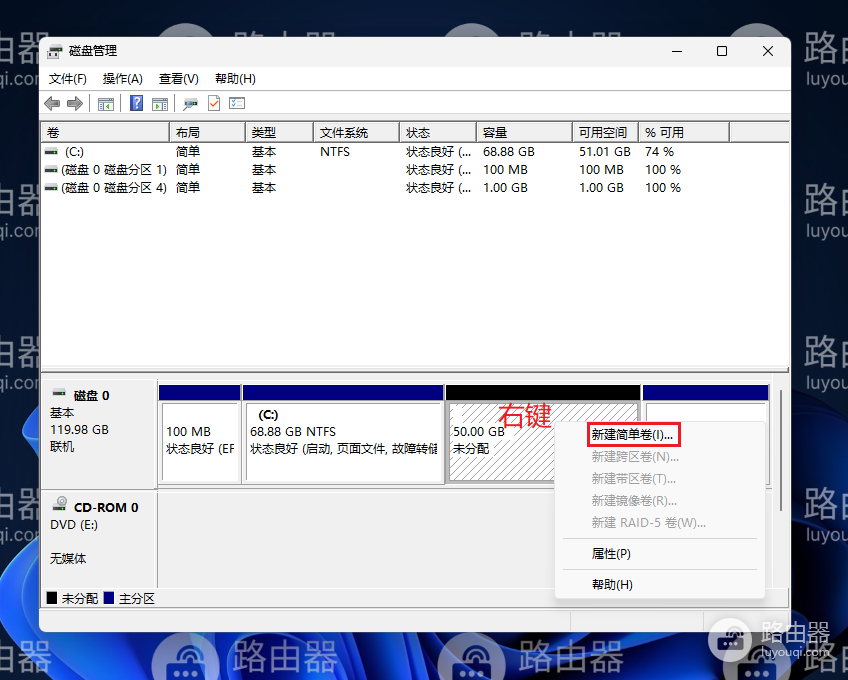Viewport: 848px width, 680px height.
Task: Click the 74 % available cell
Action: pos(659,152)
